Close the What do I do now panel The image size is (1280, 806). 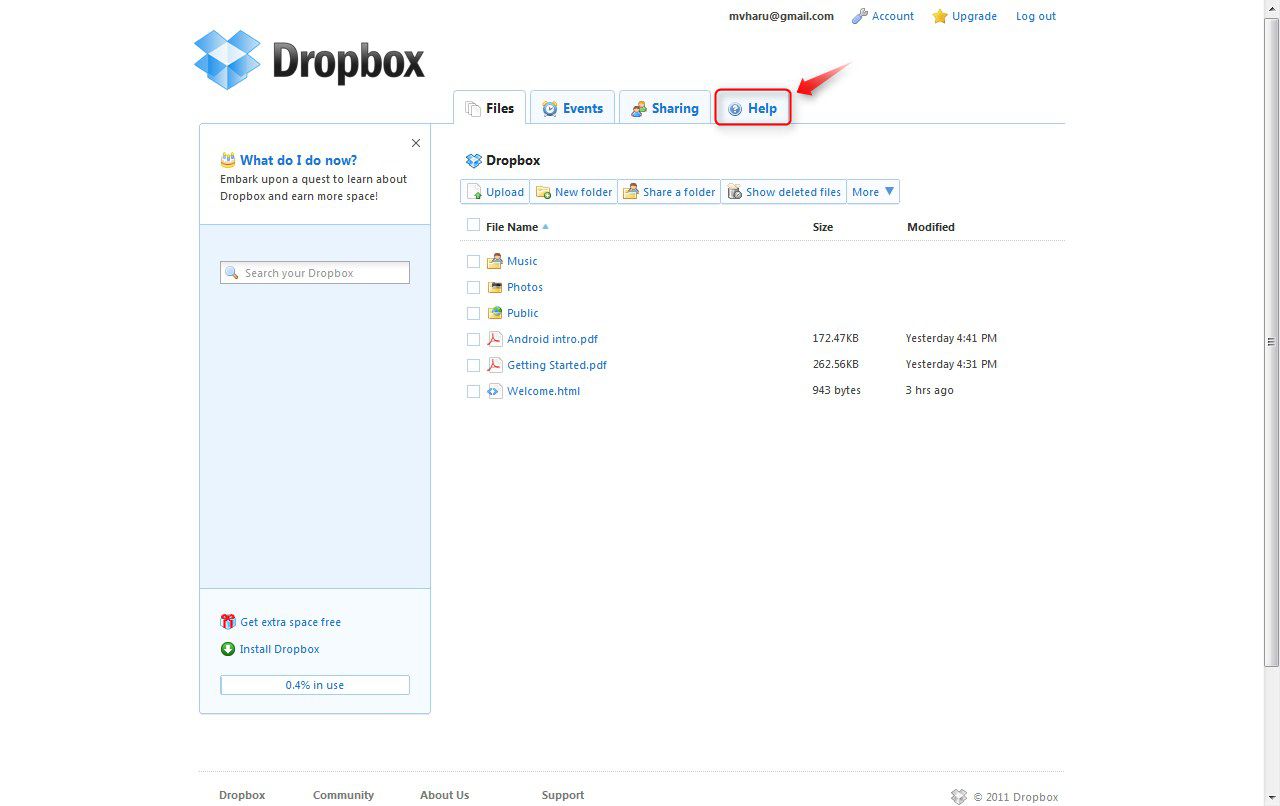point(416,143)
